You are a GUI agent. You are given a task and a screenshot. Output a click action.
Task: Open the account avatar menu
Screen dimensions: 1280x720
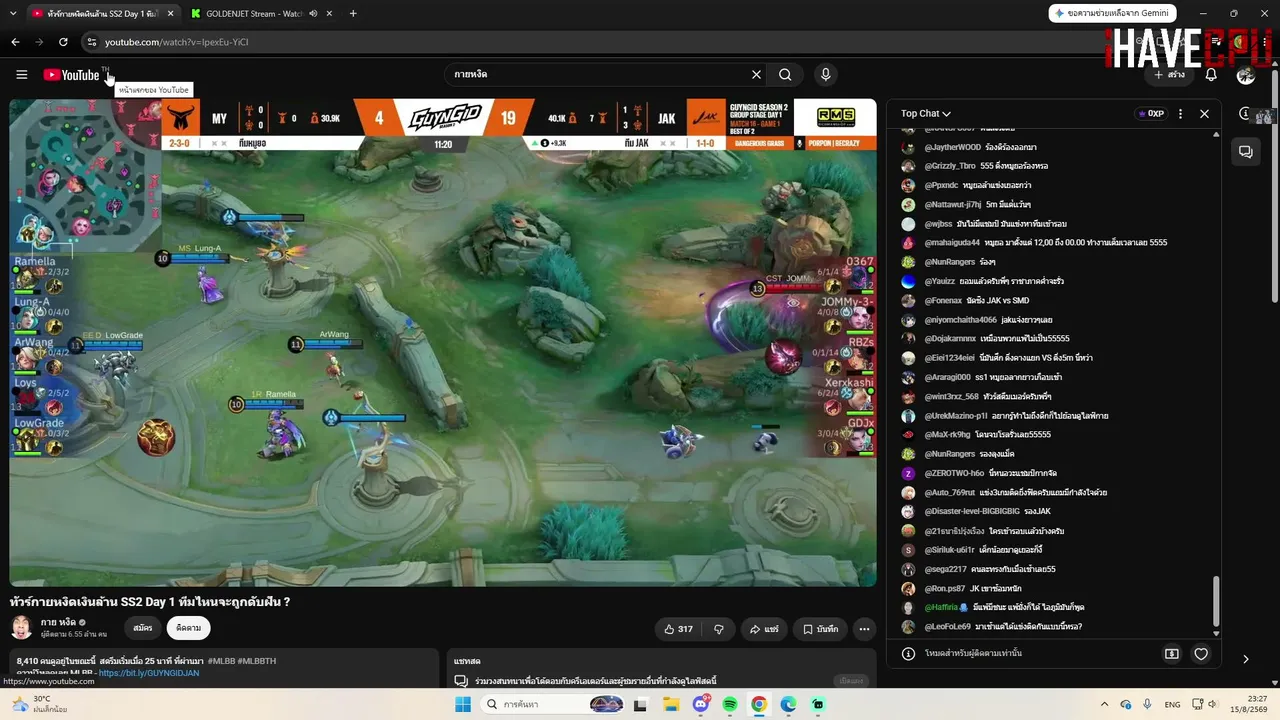point(1246,75)
